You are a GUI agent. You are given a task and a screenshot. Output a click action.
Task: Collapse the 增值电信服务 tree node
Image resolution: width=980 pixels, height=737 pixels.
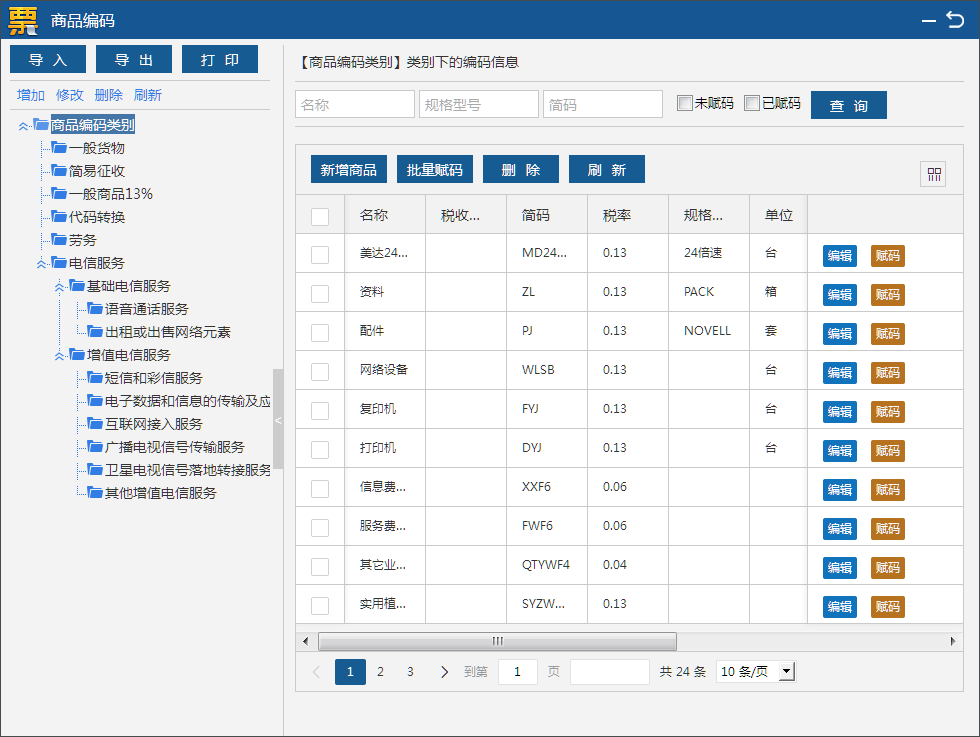pyautogui.click(x=59, y=356)
